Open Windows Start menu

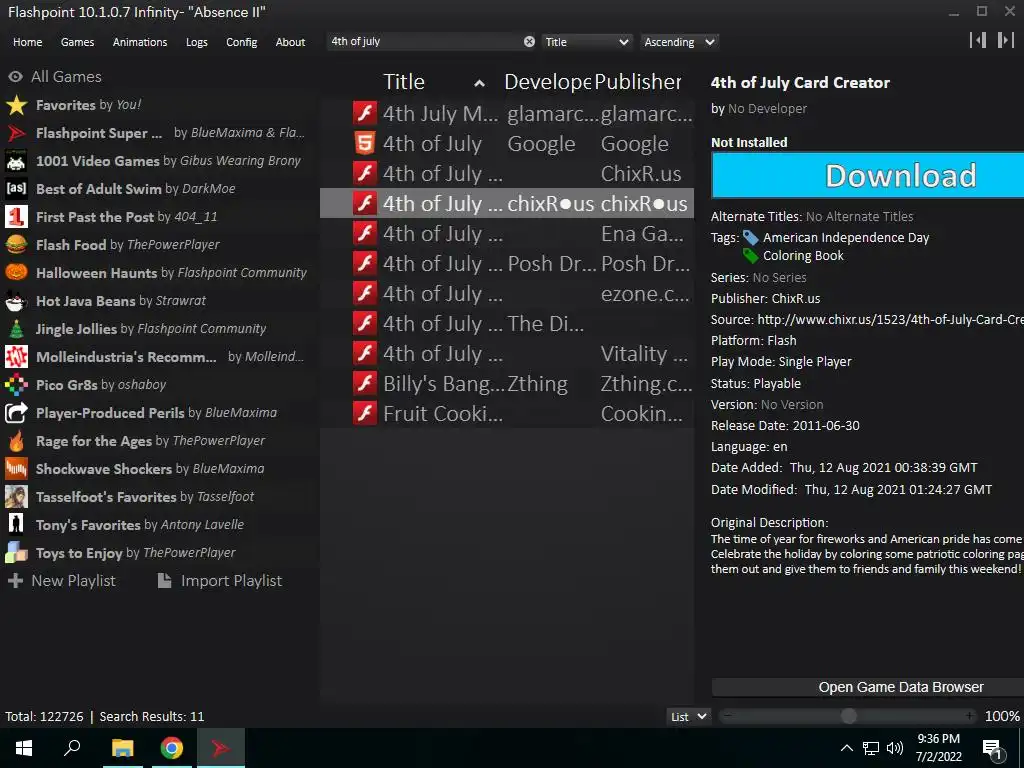(x=24, y=748)
